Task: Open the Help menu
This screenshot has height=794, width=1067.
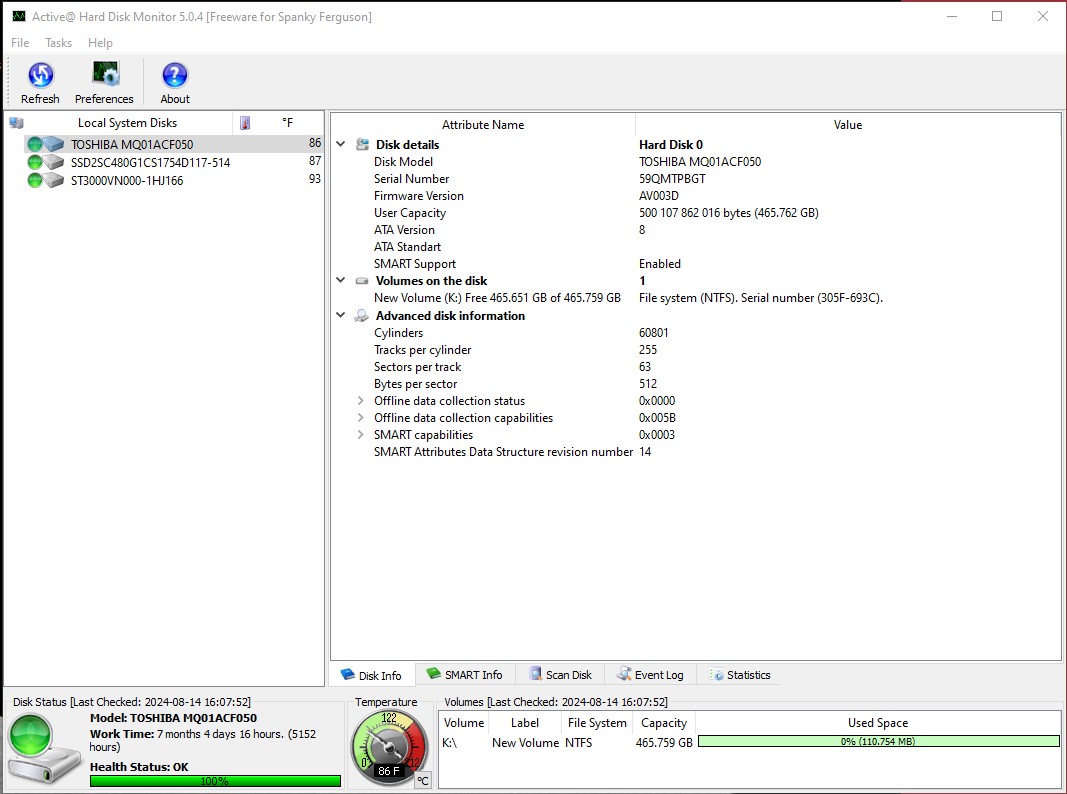Action: (x=100, y=43)
